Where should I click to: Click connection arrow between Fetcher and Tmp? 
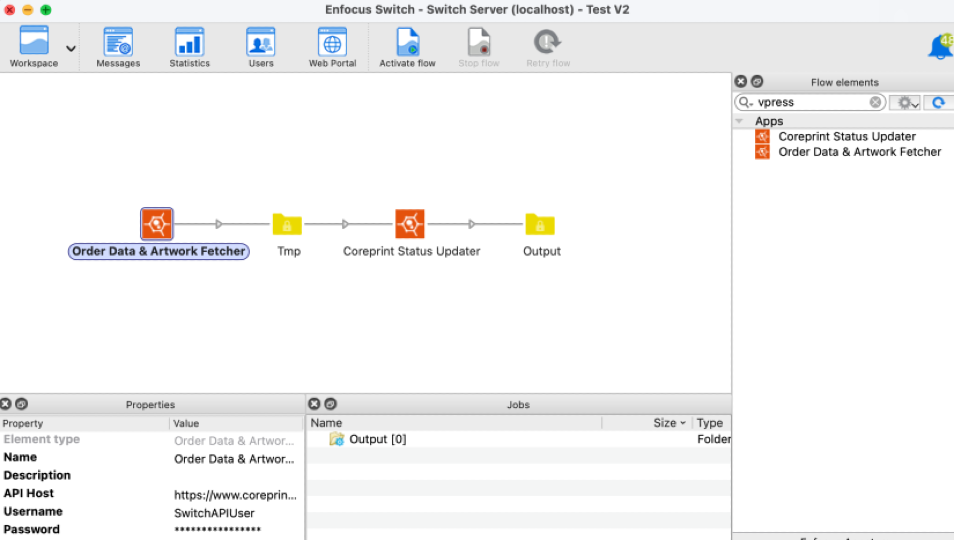coord(219,224)
